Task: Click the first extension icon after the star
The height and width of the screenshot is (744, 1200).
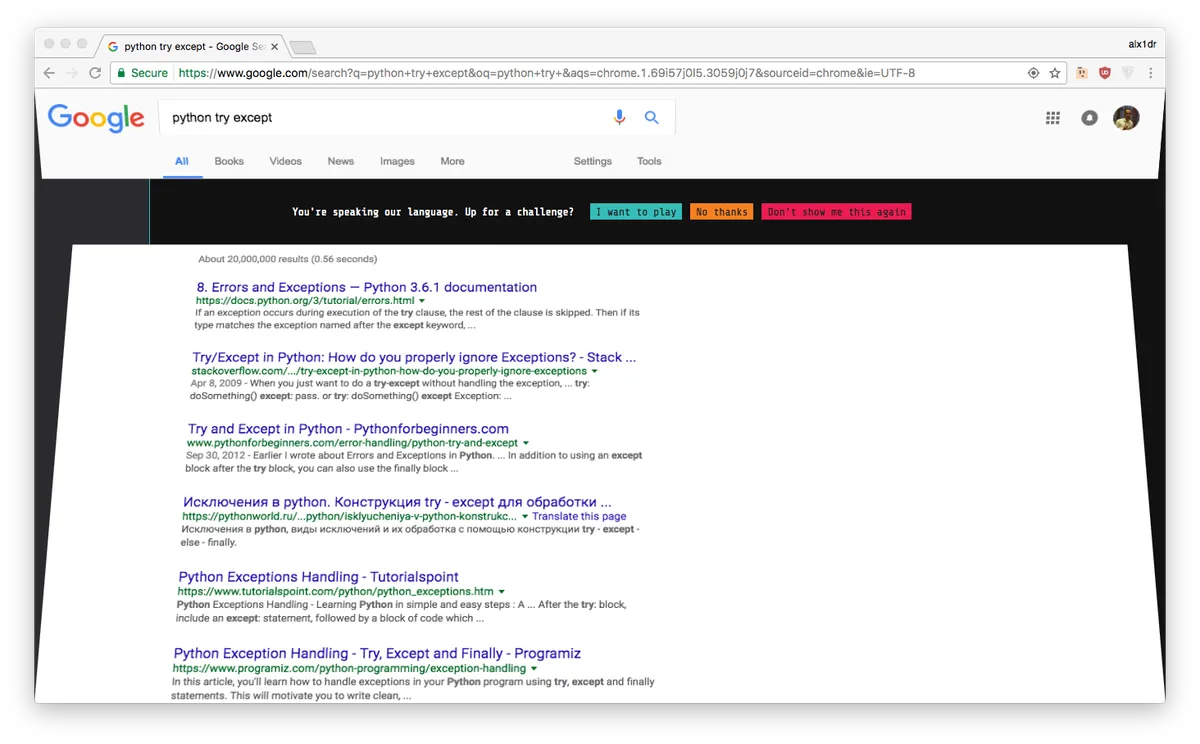Action: click(1082, 73)
